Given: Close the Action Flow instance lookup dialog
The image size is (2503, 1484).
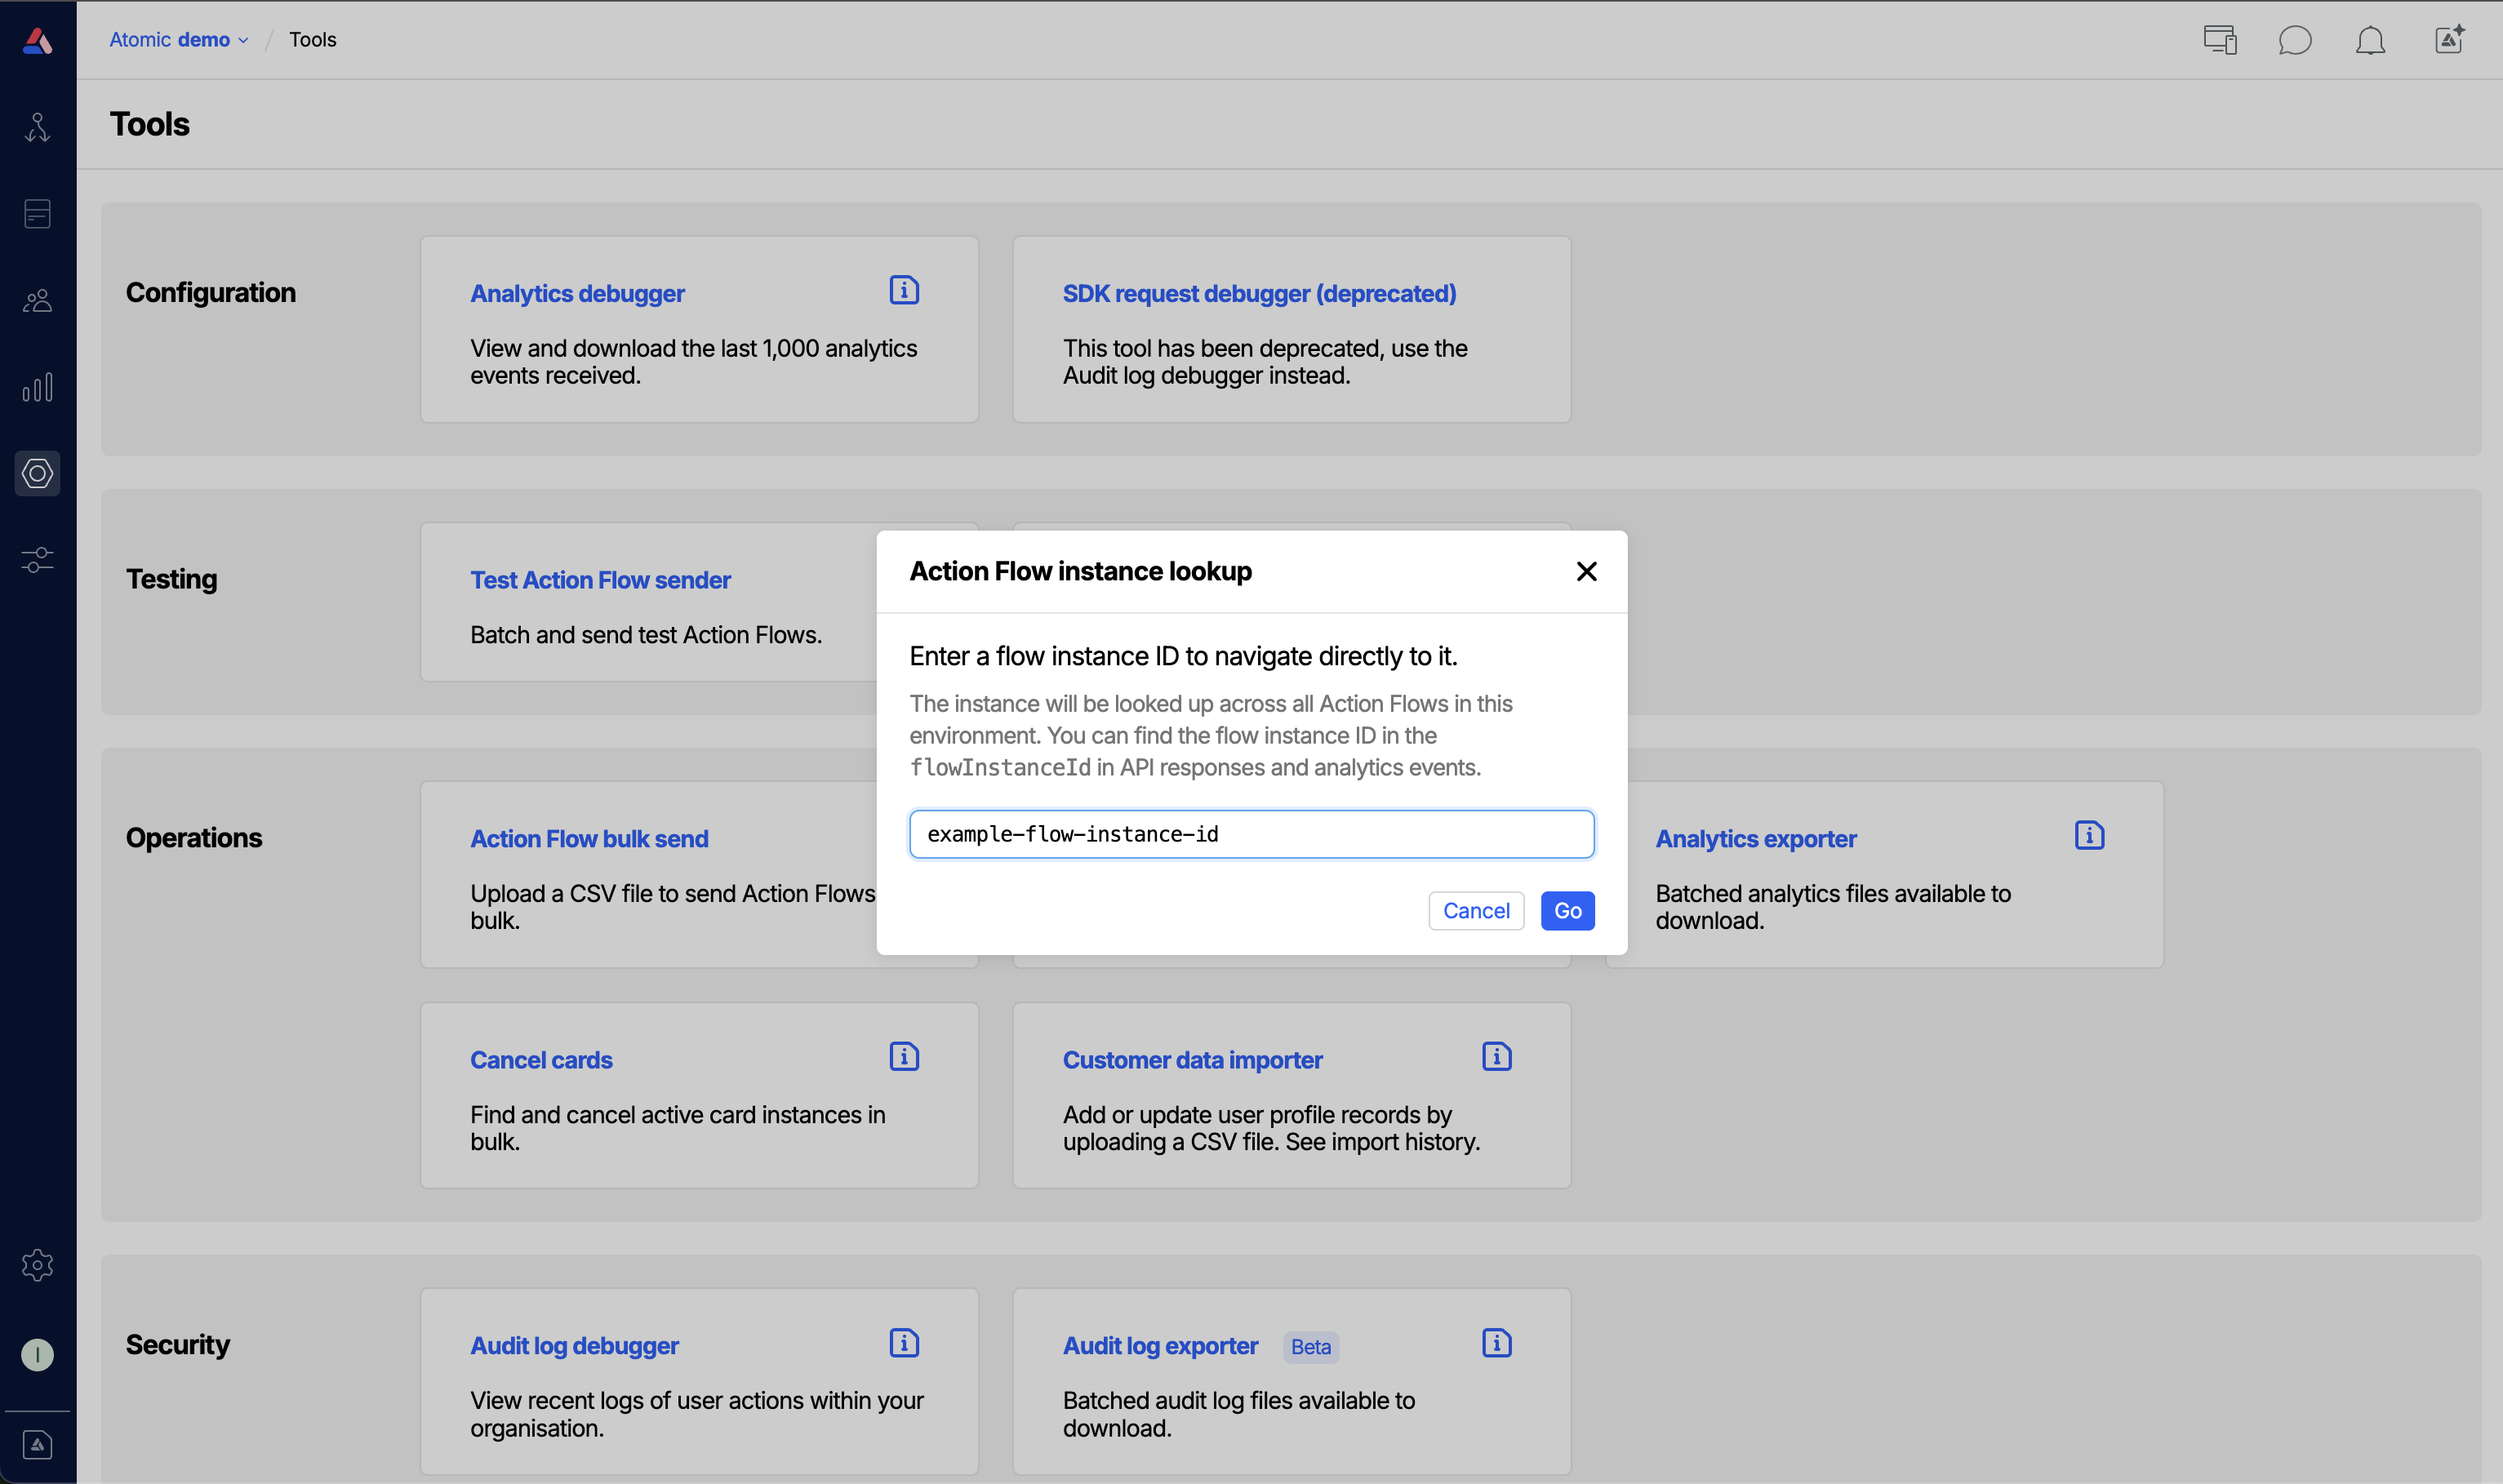Looking at the screenshot, I should [x=1586, y=571].
